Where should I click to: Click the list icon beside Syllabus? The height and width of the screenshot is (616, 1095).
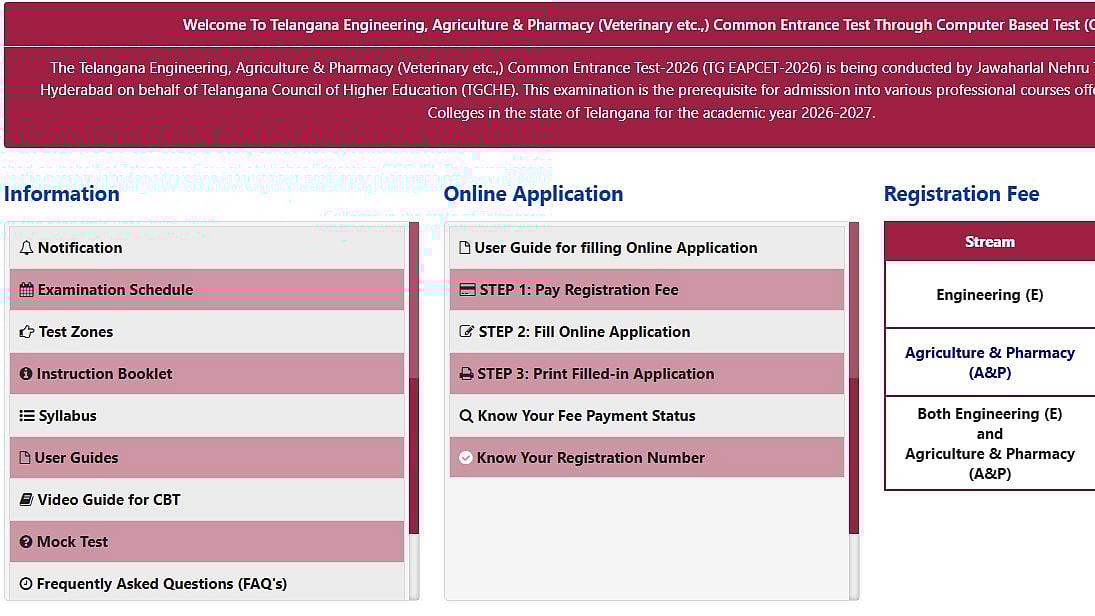[27, 415]
